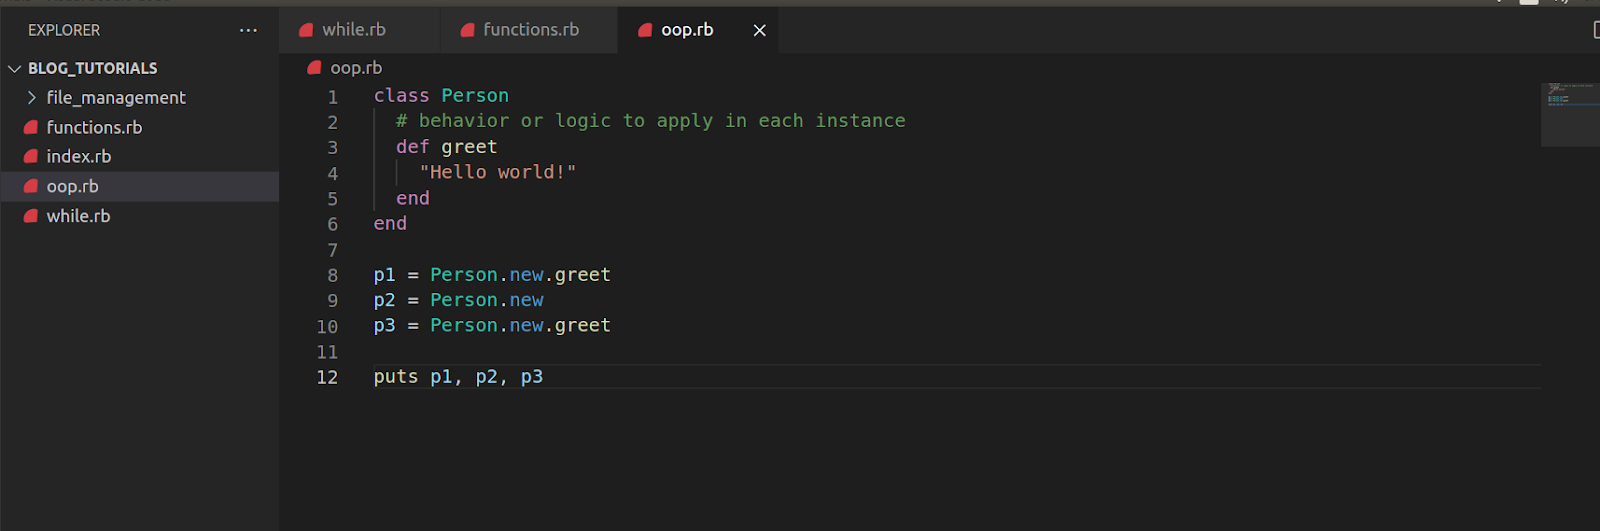Click the 'puts p1, p2, p3' line
1600x531 pixels.
[x=458, y=376]
